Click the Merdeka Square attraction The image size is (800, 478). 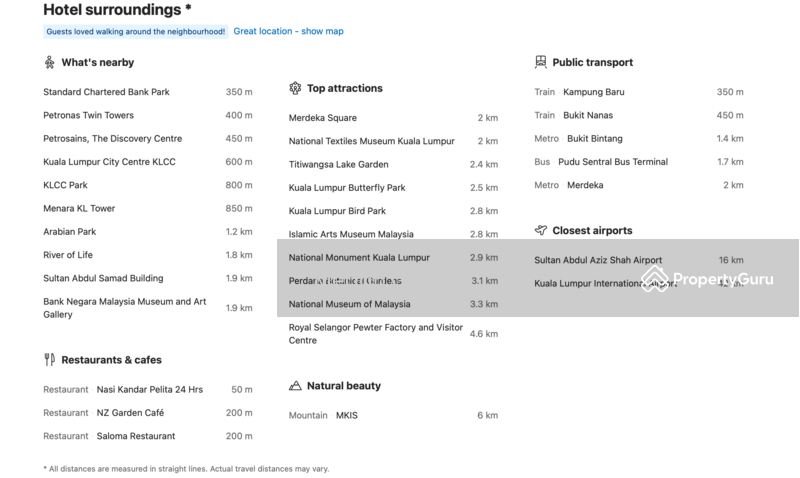point(322,118)
